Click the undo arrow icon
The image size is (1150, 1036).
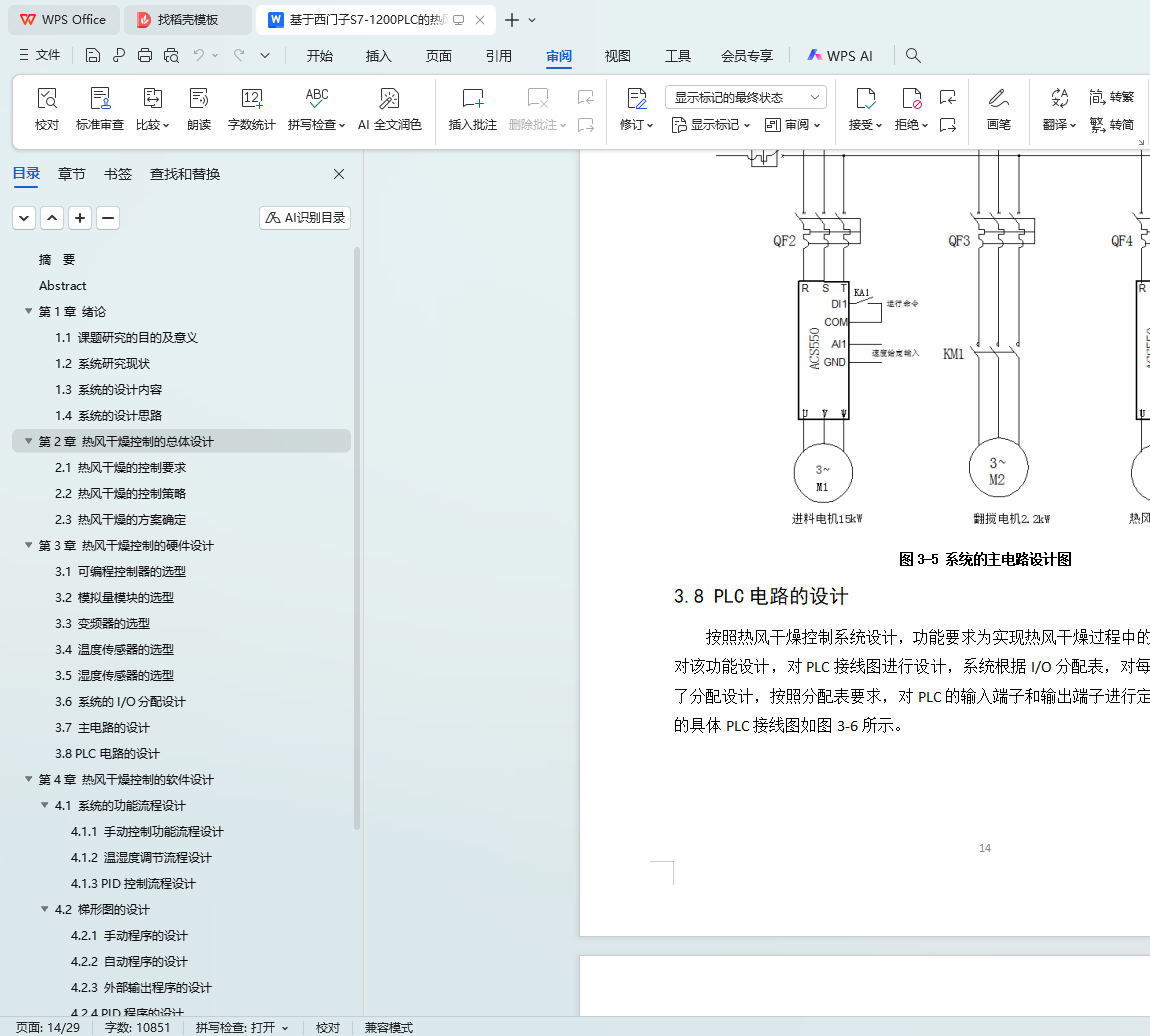[x=199, y=55]
